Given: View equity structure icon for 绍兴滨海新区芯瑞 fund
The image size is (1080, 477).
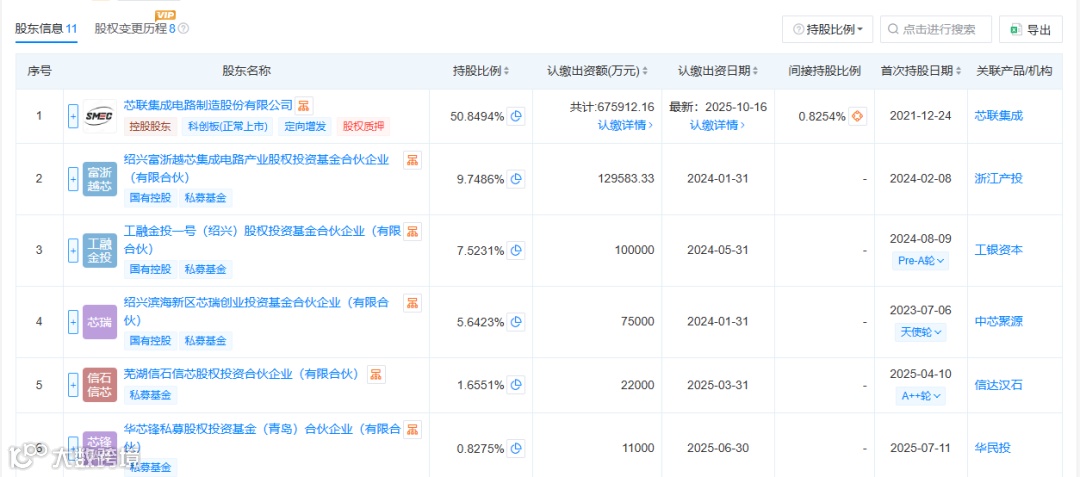Looking at the screenshot, I should 413,302.
